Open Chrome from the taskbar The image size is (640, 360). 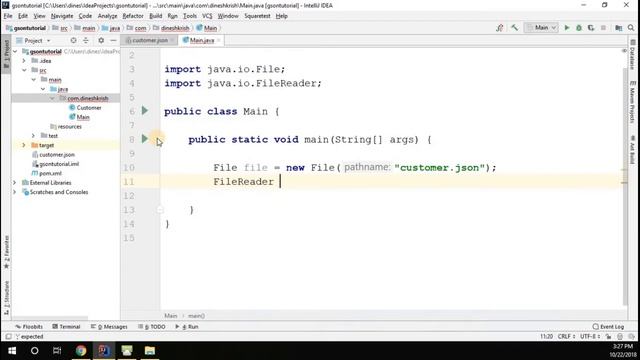pos(81,351)
